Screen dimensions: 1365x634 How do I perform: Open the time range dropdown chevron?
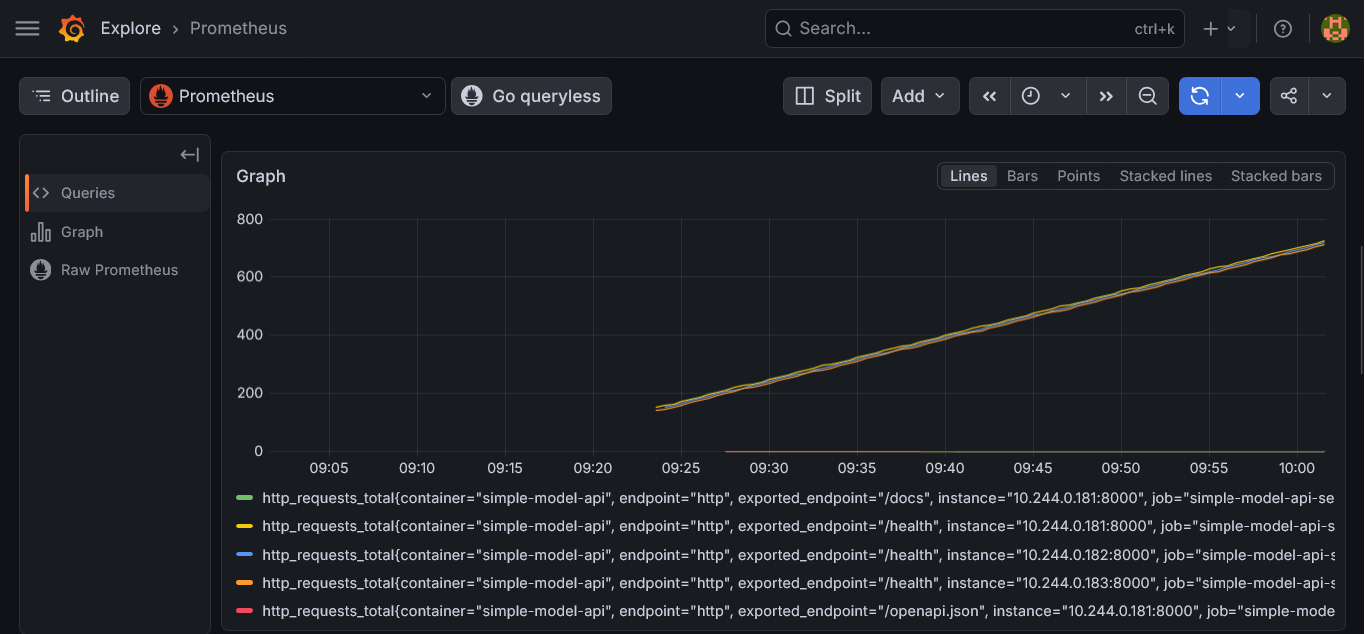pos(1066,96)
